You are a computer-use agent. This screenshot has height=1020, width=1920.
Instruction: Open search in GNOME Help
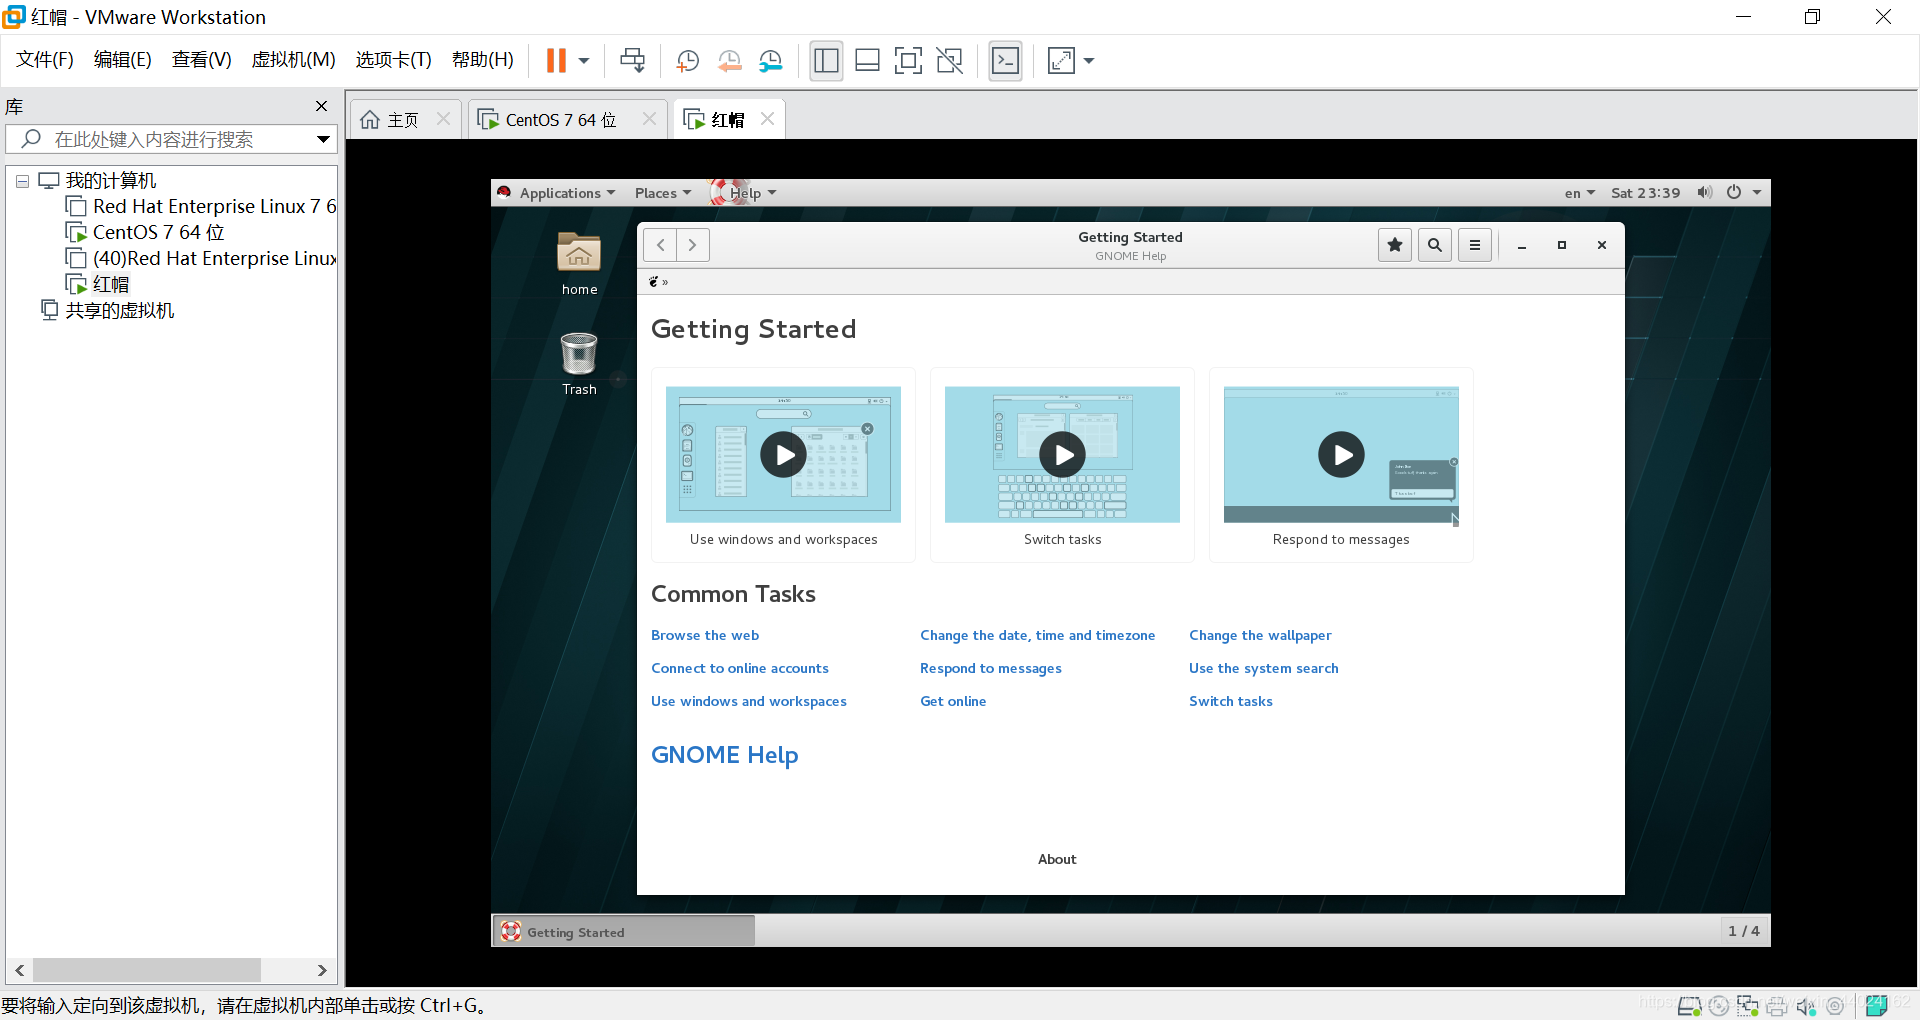coord(1435,245)
